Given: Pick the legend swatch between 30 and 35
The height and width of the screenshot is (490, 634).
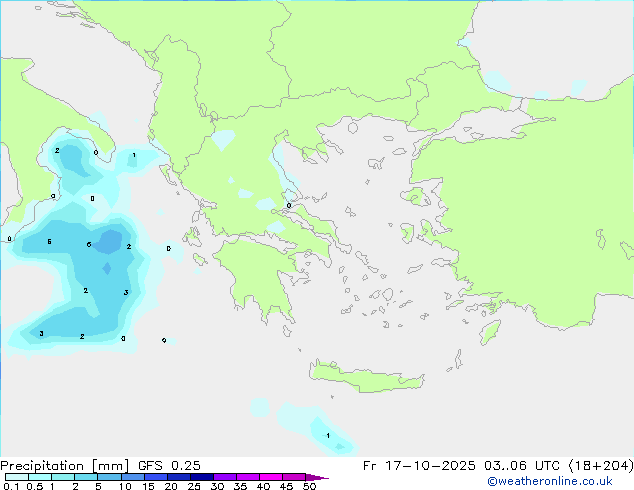Looking at the screenshot, I should pyautogui.click(x=225, y=477).
